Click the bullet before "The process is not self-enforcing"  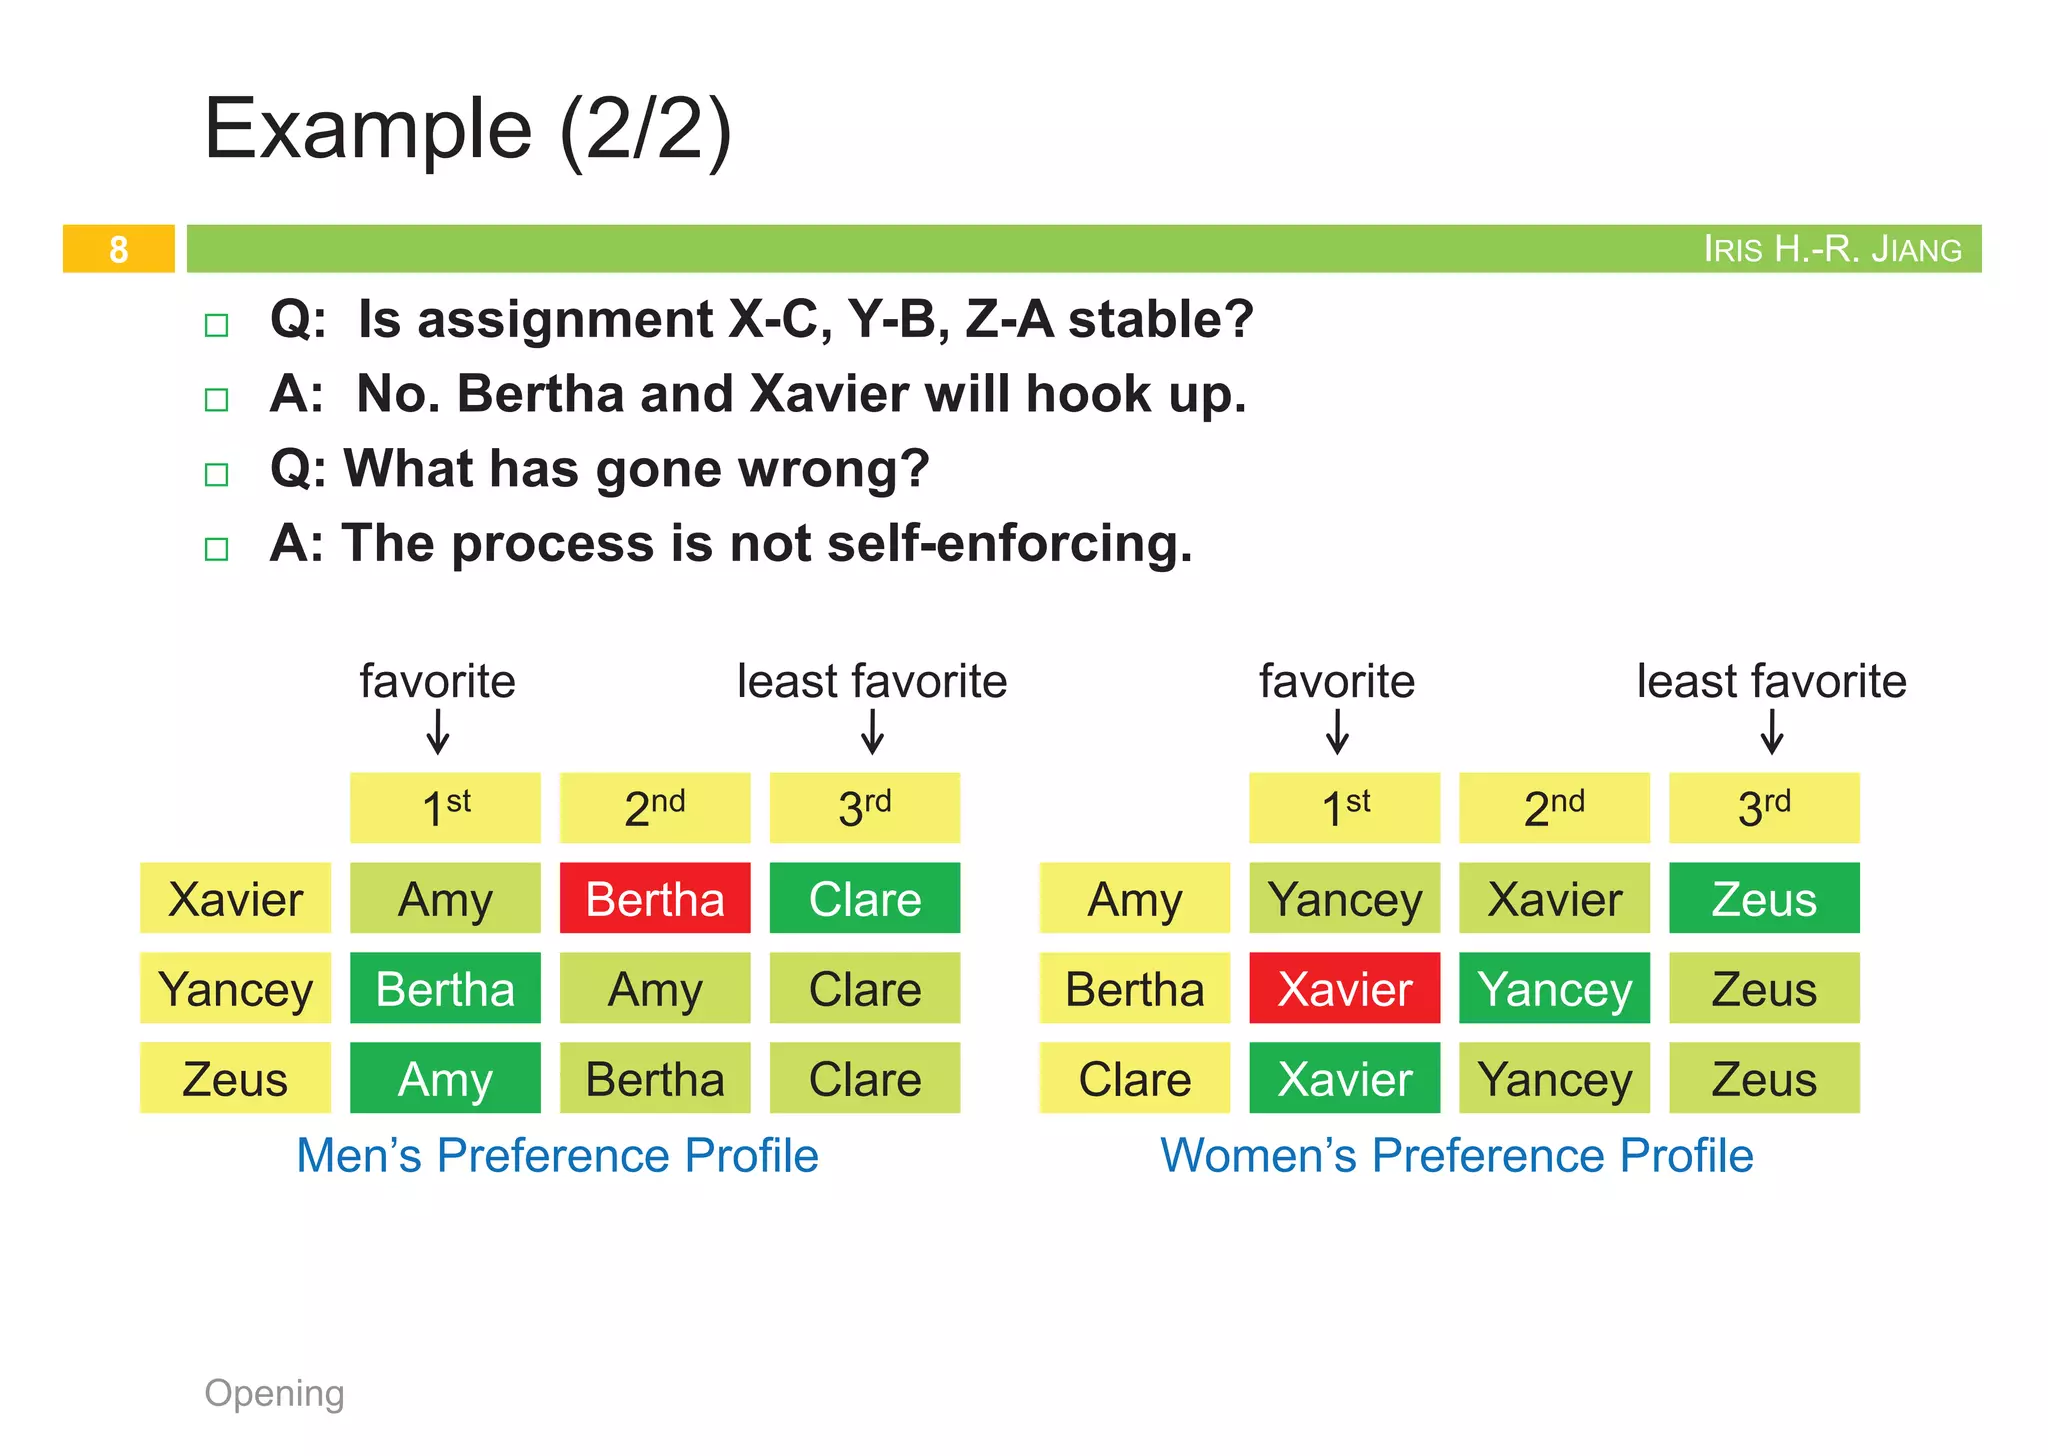click(216, 549)
